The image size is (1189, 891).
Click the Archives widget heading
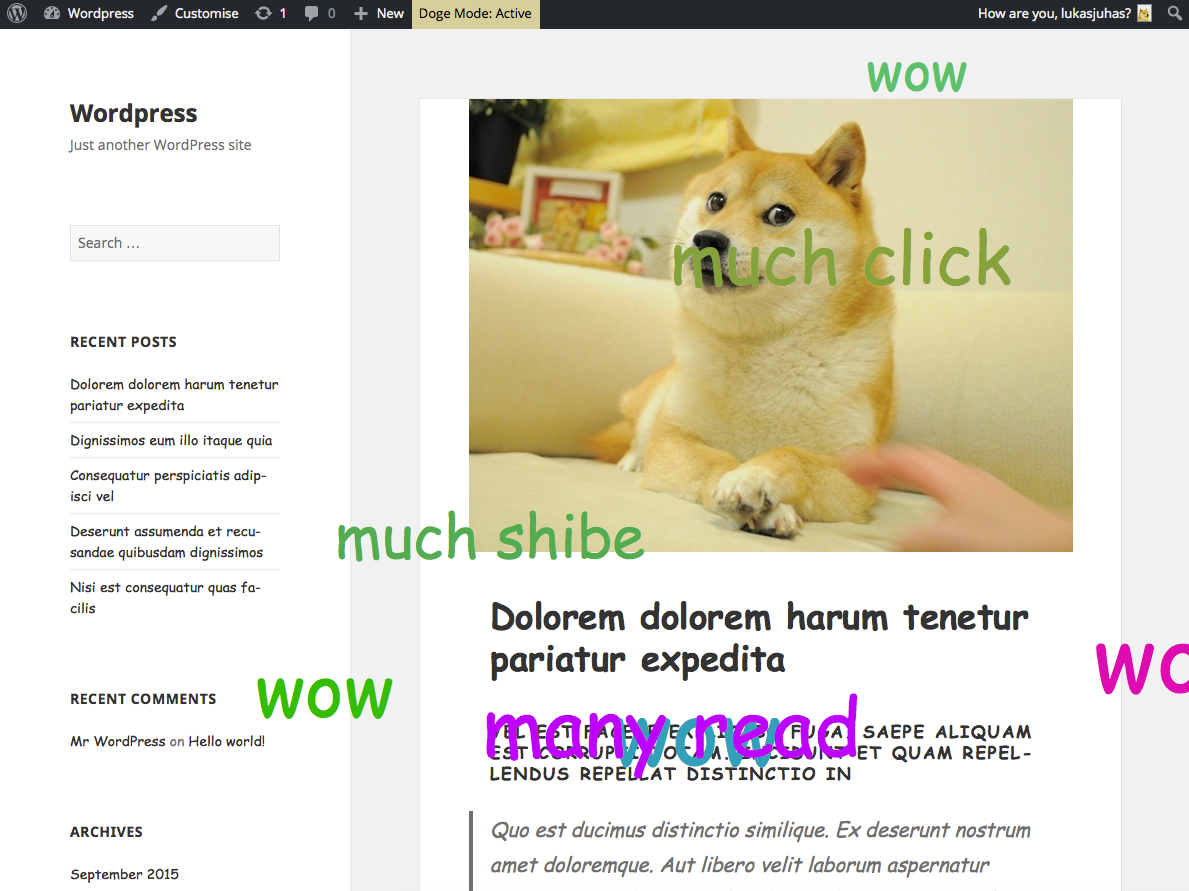(106, 832)
